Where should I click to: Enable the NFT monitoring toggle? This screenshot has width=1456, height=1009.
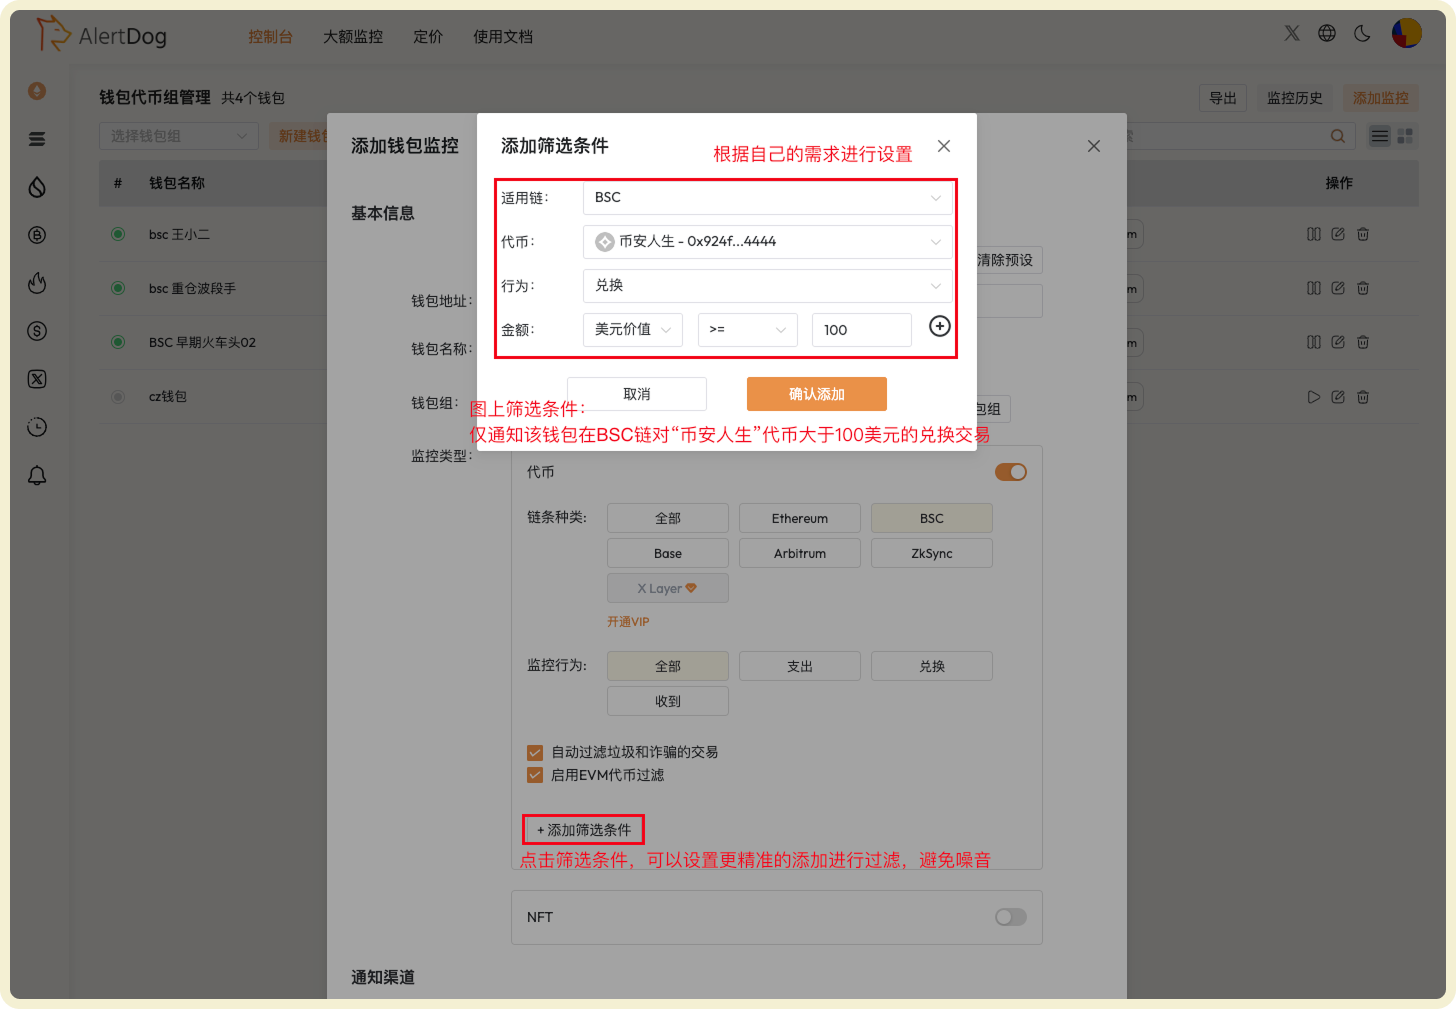[x=1009, y=917]
